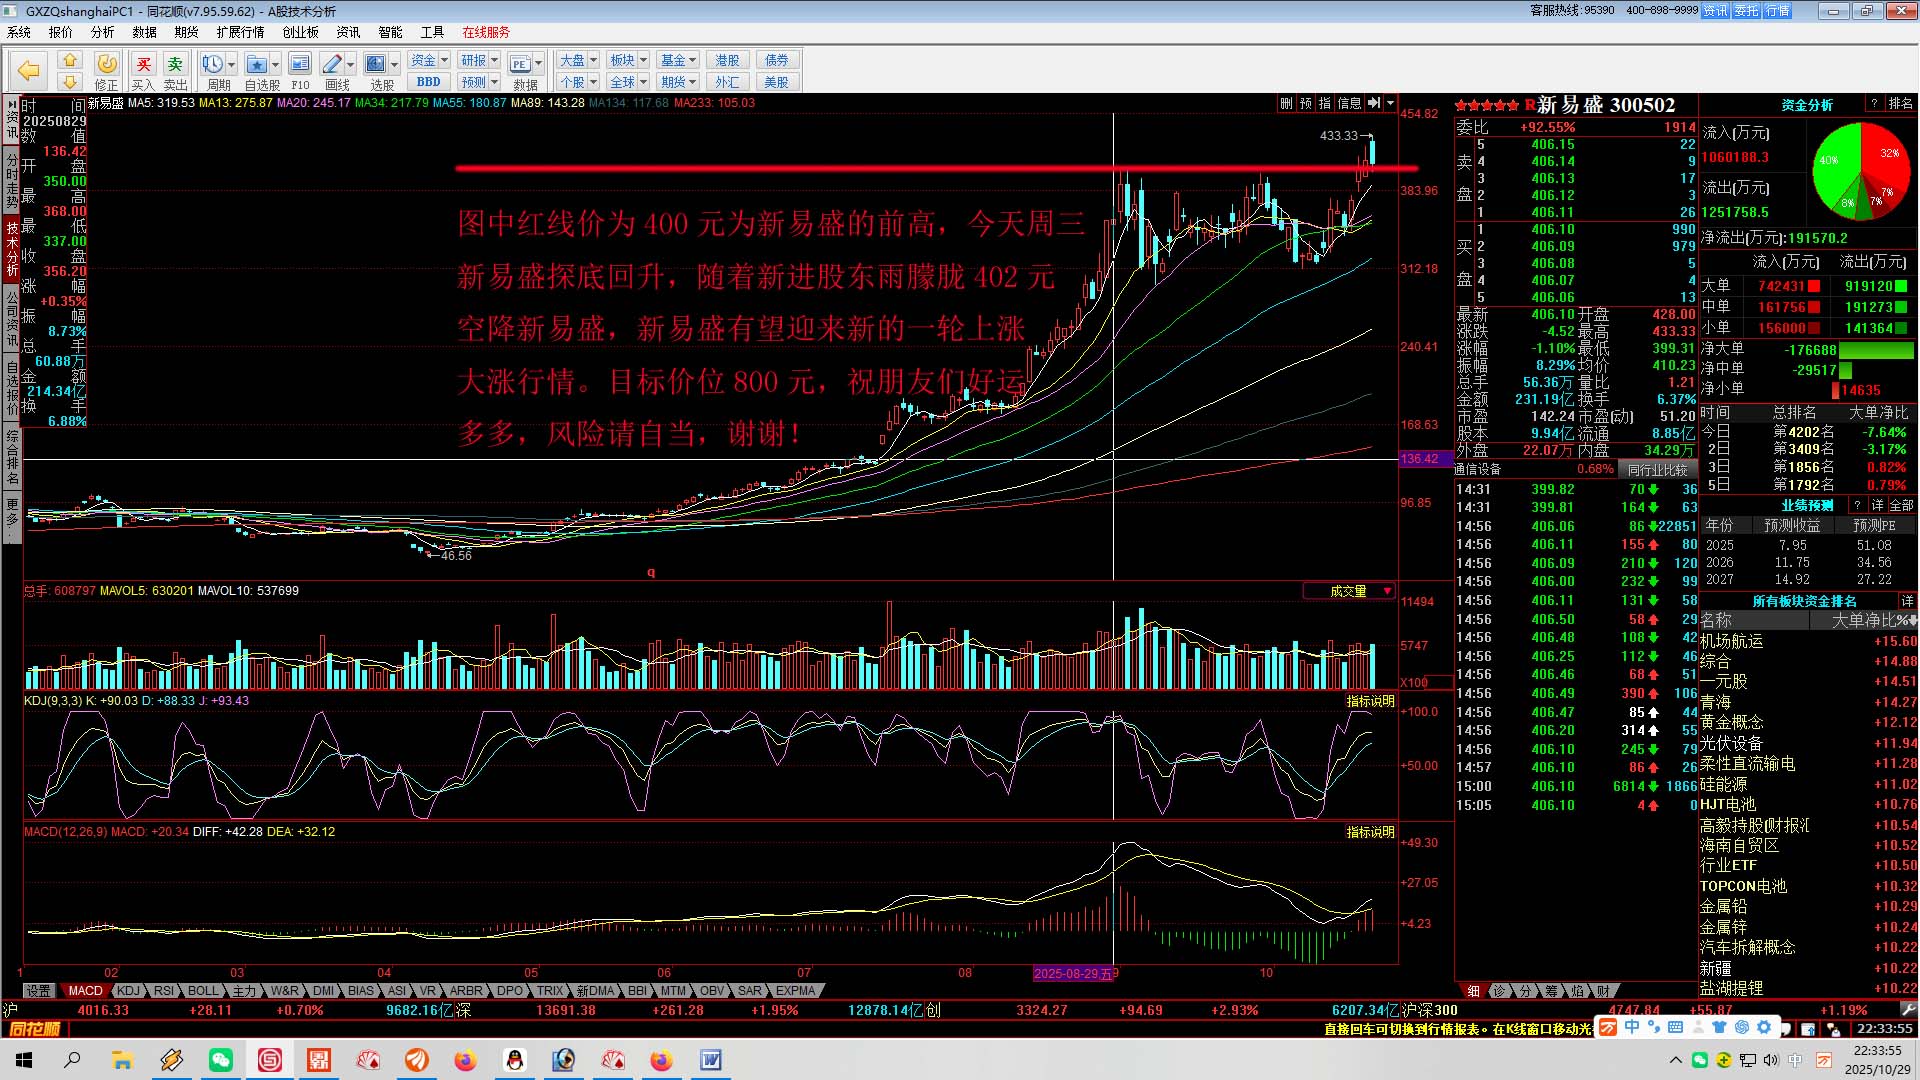
Task: Click the 周期 clock period icon
Action: 212,65
